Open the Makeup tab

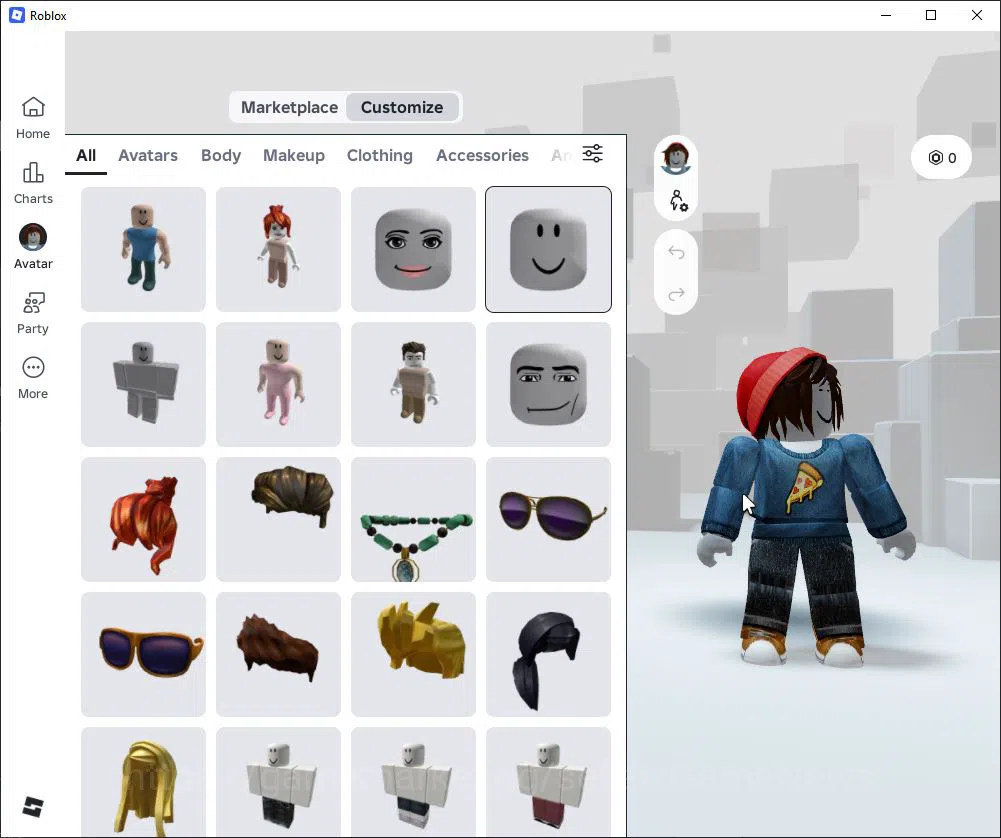tap(294, 155)
